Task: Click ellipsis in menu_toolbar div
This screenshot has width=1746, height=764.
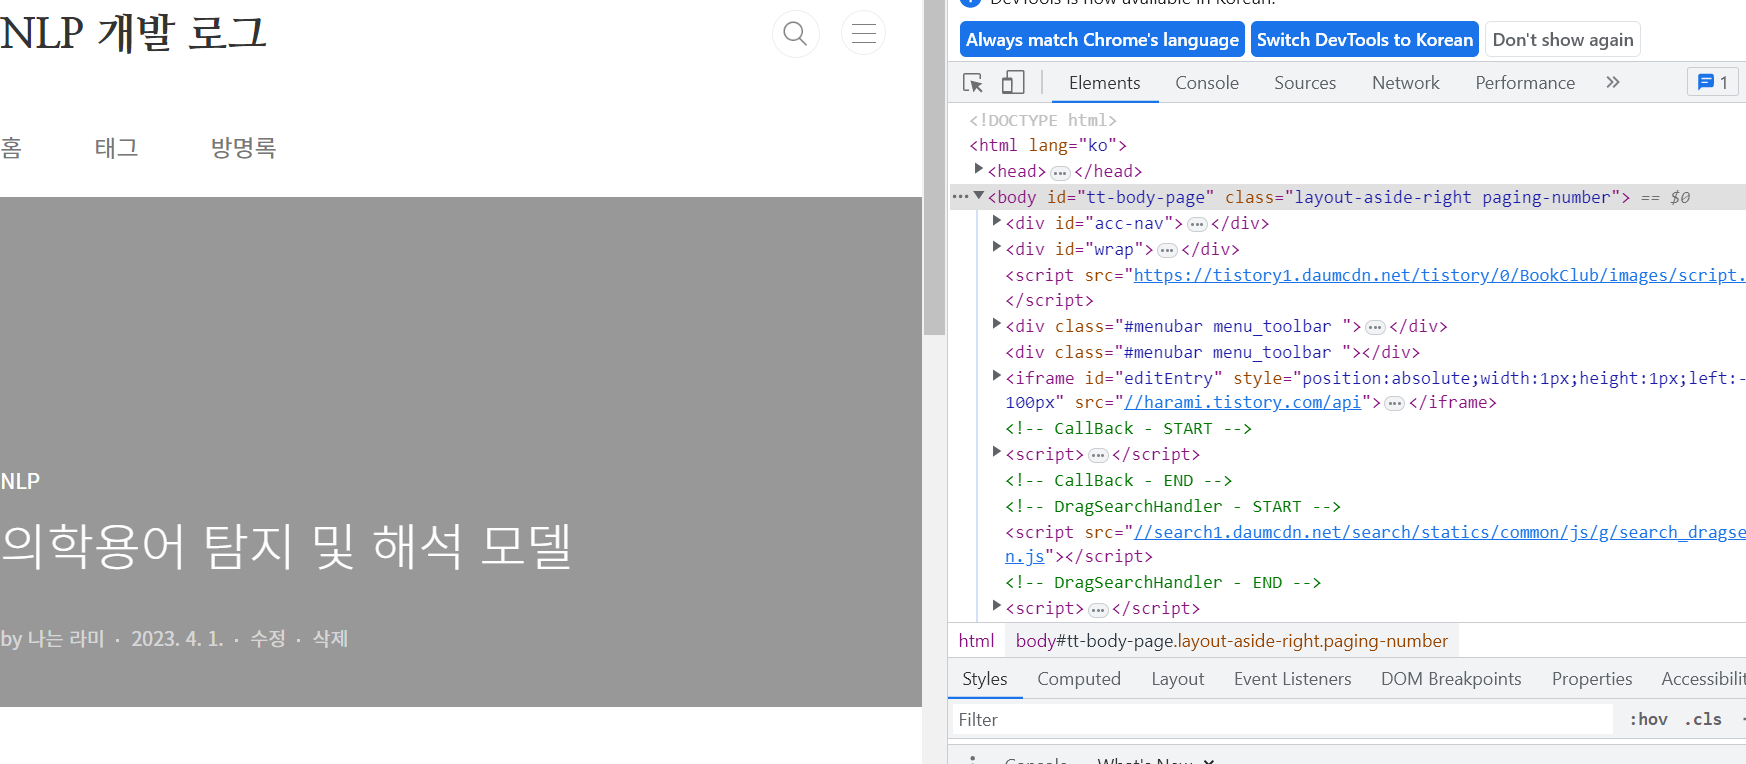Action: [x=1375, y=327]
